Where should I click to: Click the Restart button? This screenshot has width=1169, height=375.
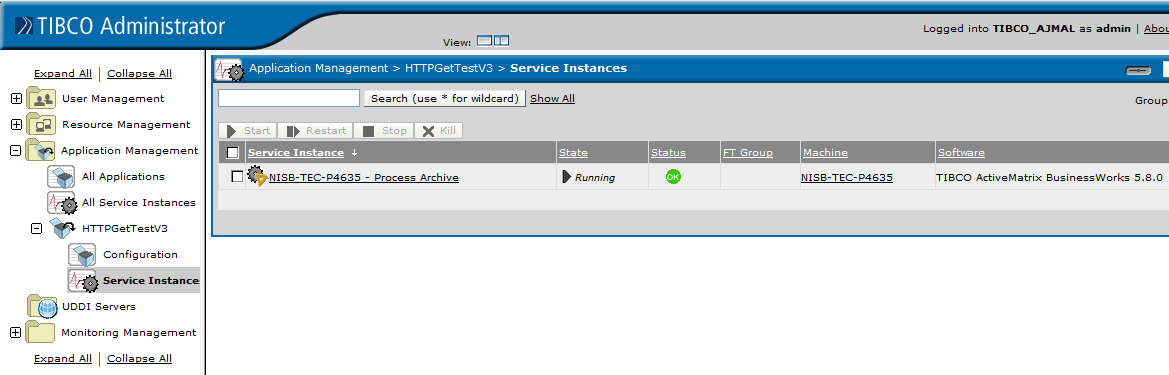coord(315,131)
